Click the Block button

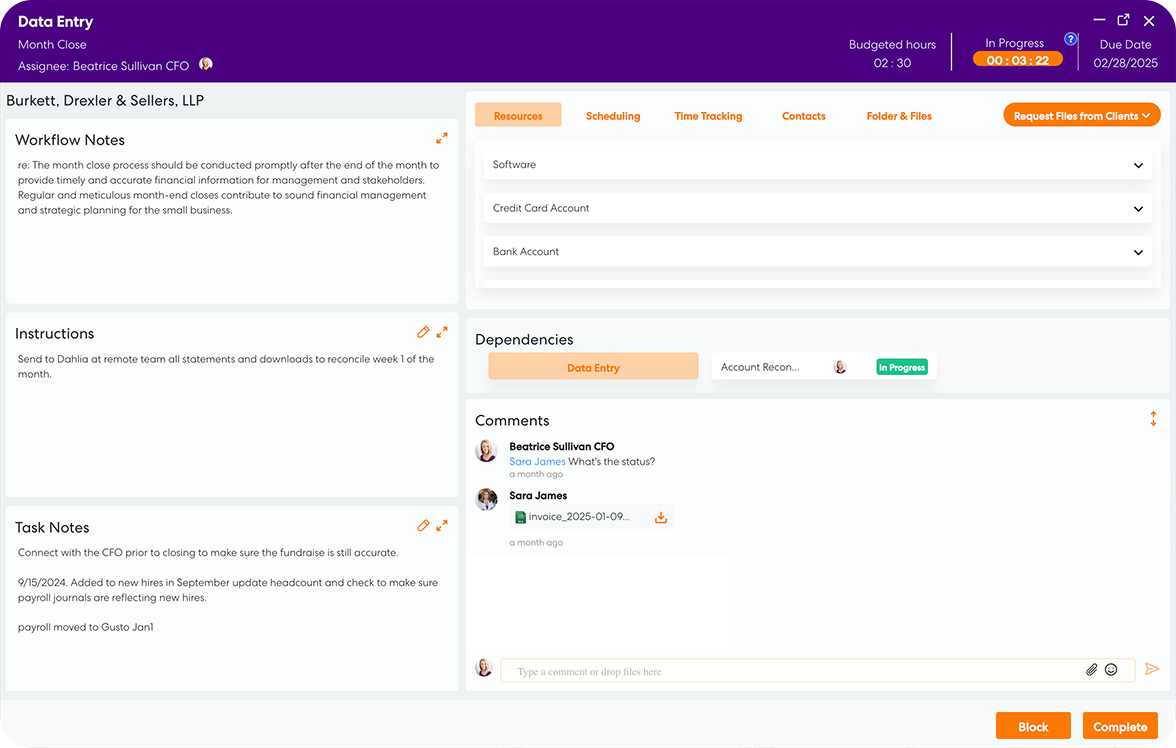[x=1033, y=726]
